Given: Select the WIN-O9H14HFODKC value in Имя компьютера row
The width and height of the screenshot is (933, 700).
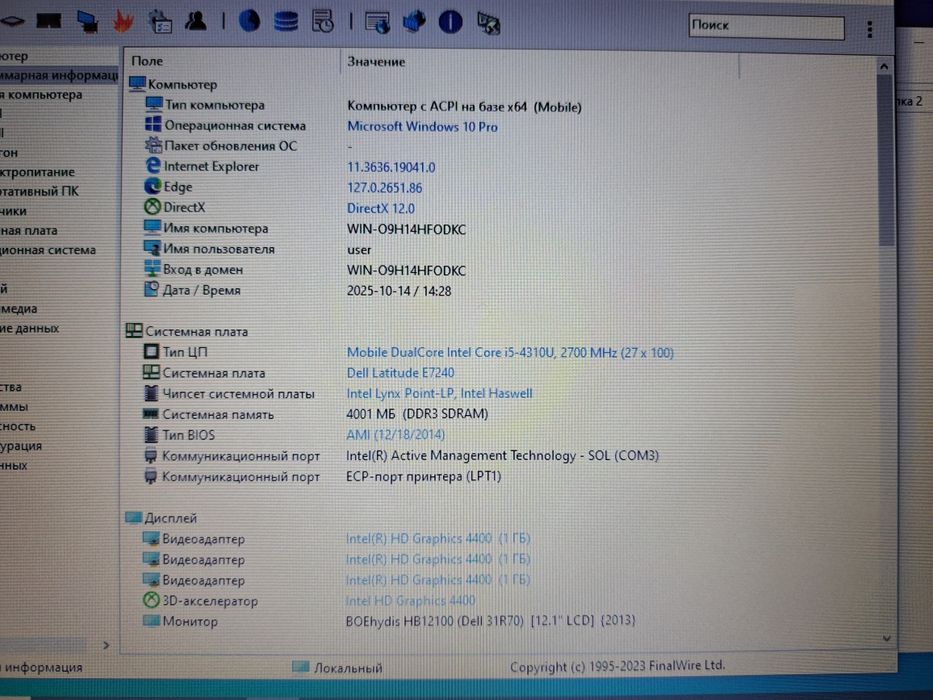Looking at the screenshot, I should (406, 230).
